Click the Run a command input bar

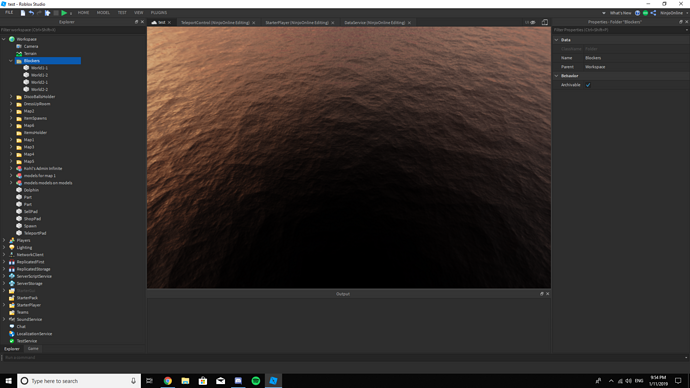tap(343, 358)
